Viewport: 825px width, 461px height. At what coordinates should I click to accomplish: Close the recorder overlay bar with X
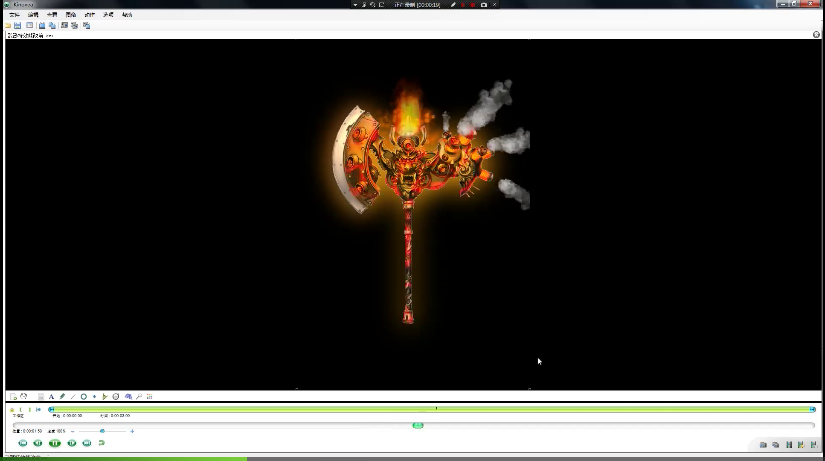pos(495,5)
